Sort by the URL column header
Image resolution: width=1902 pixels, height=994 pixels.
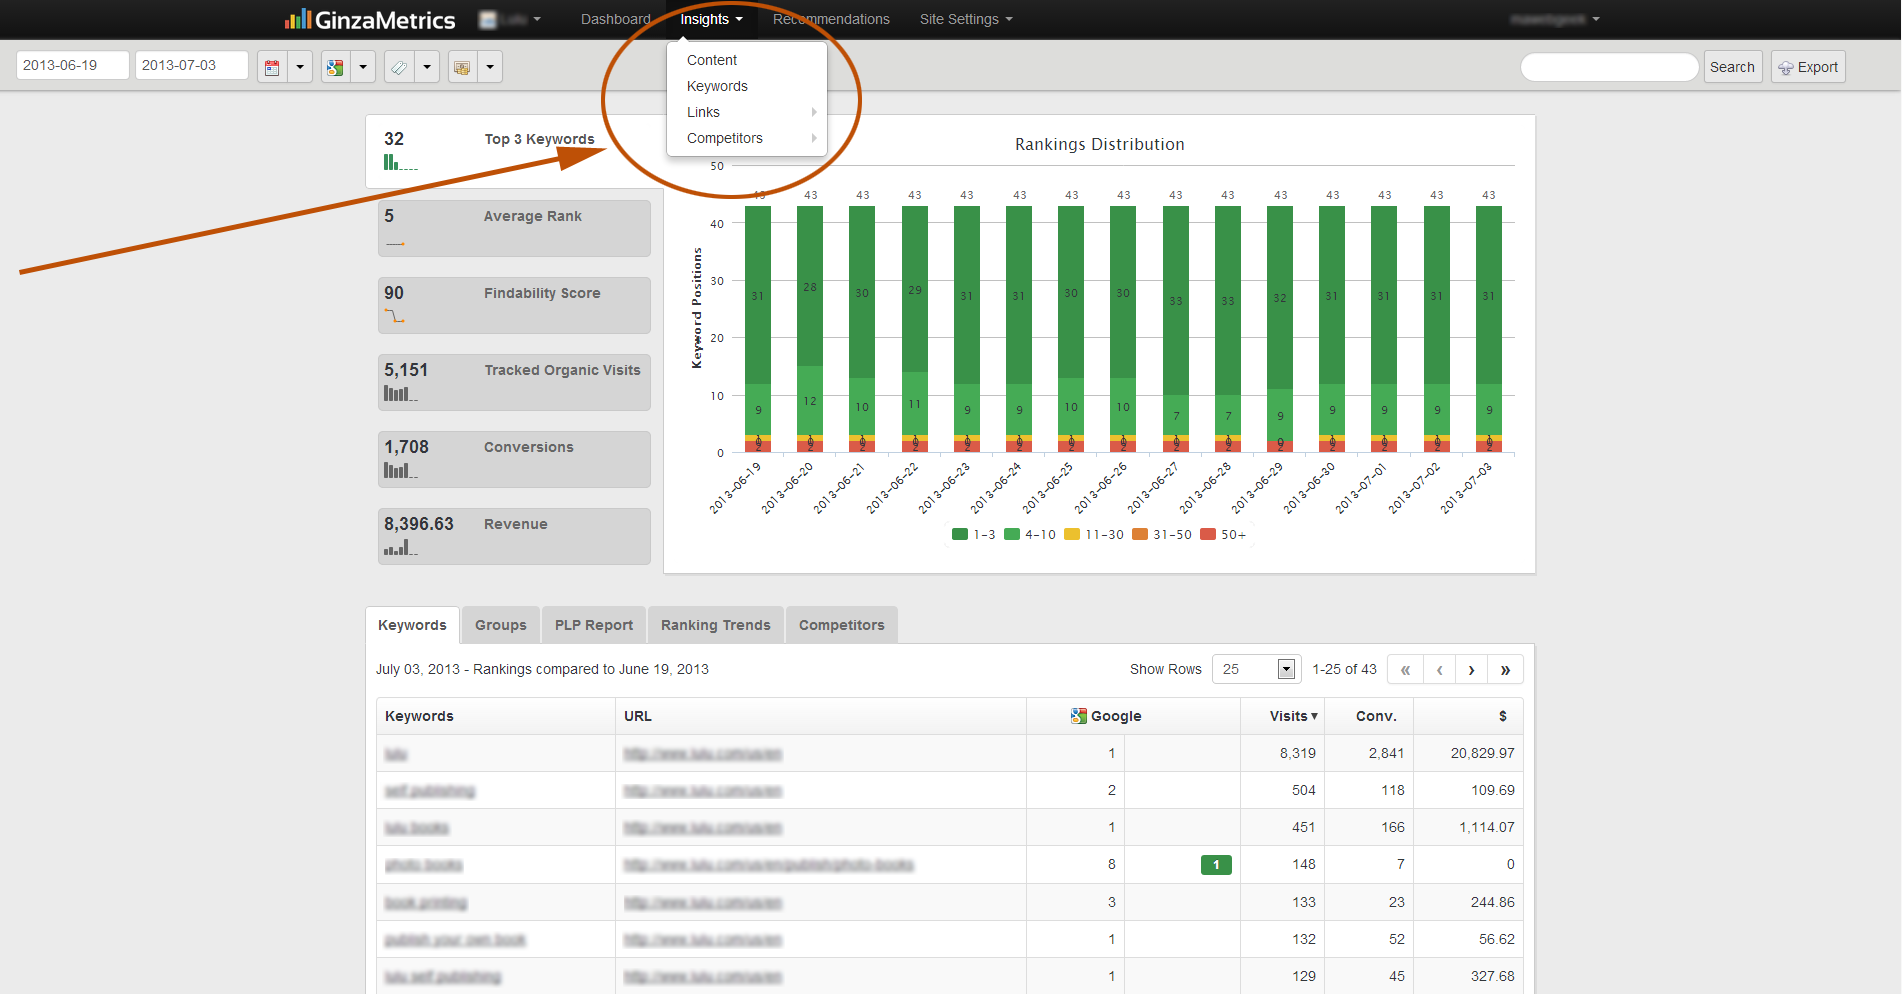[x=821, y=716]
